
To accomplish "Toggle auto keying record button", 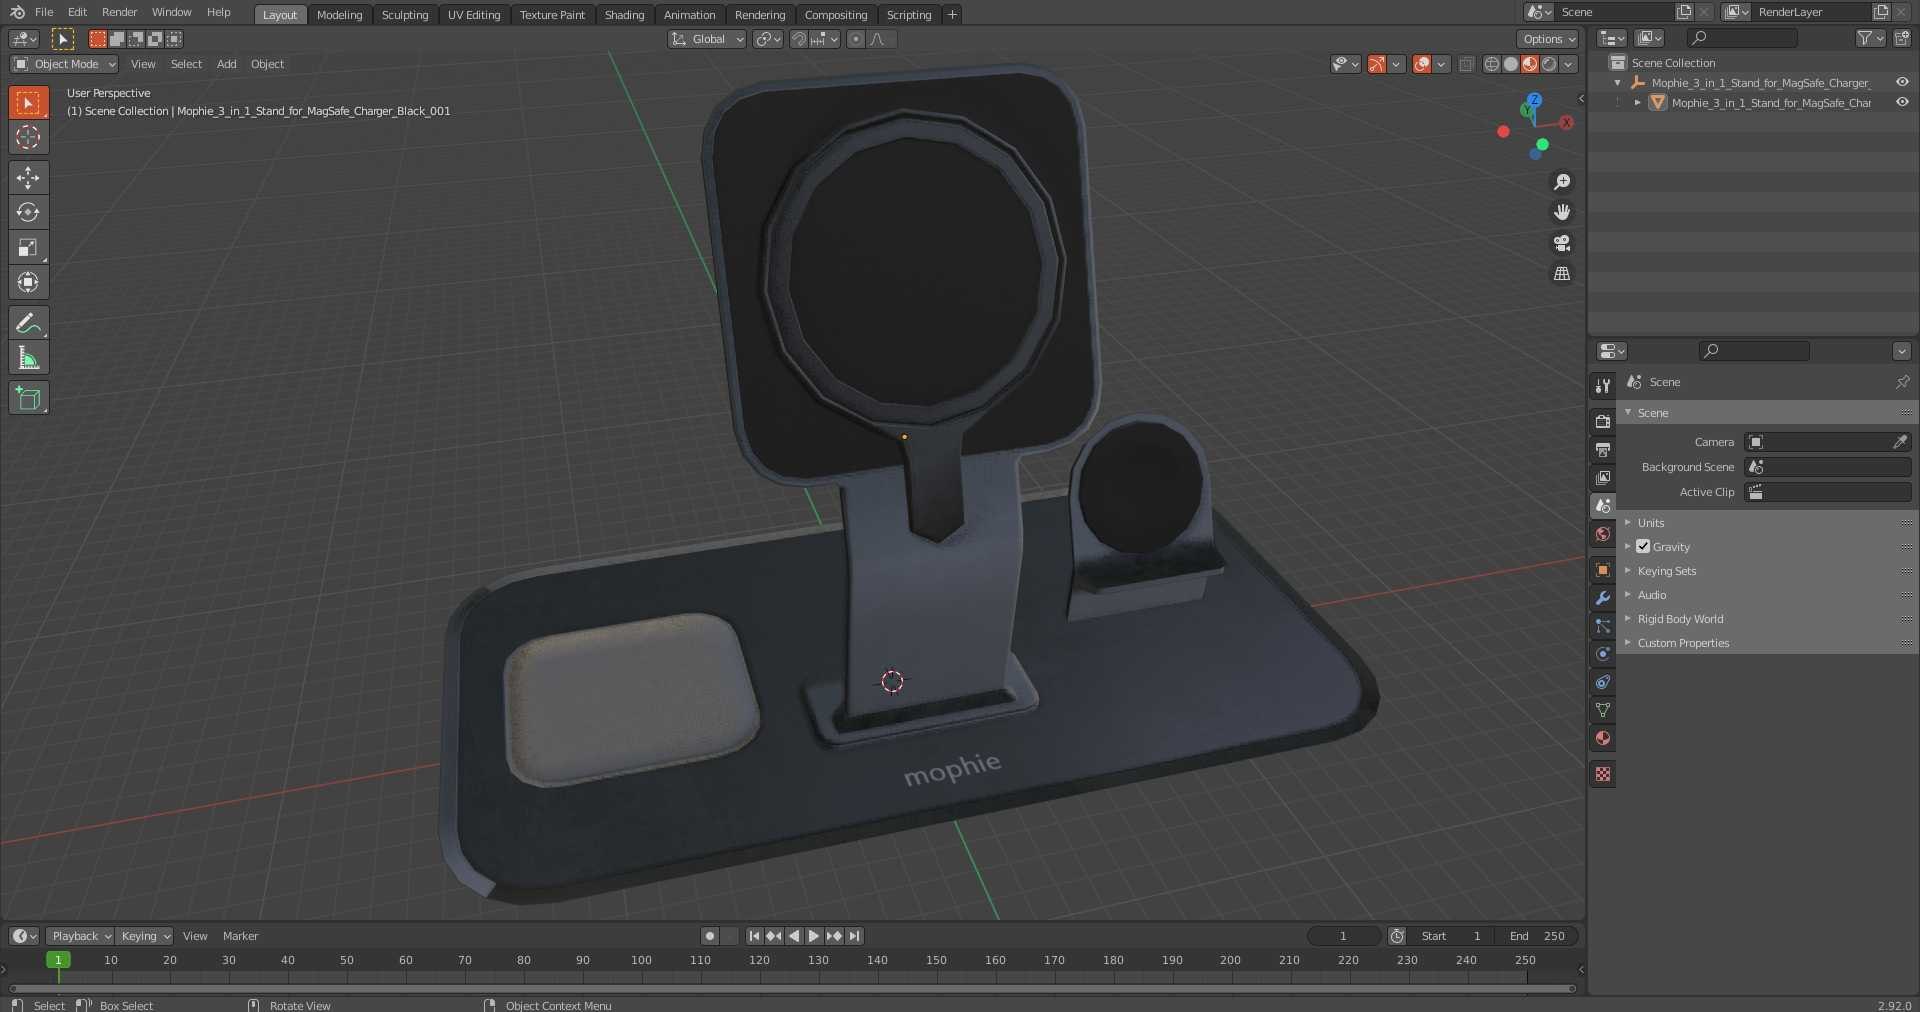I will point(710,936).
